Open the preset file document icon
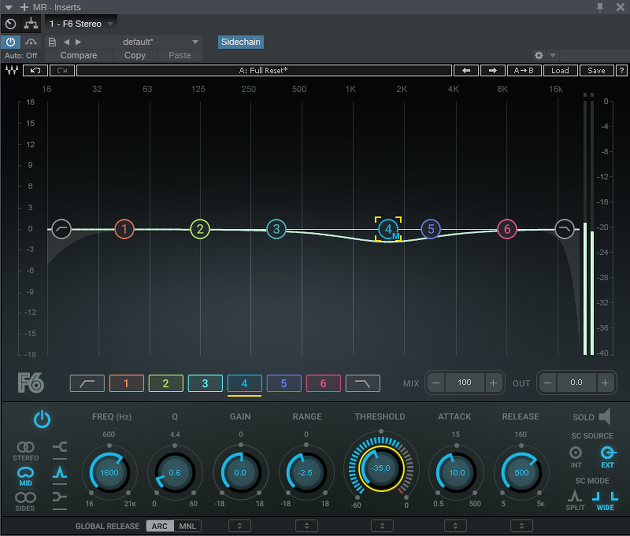This screenshot has width=630, height=536. point(52,42)
